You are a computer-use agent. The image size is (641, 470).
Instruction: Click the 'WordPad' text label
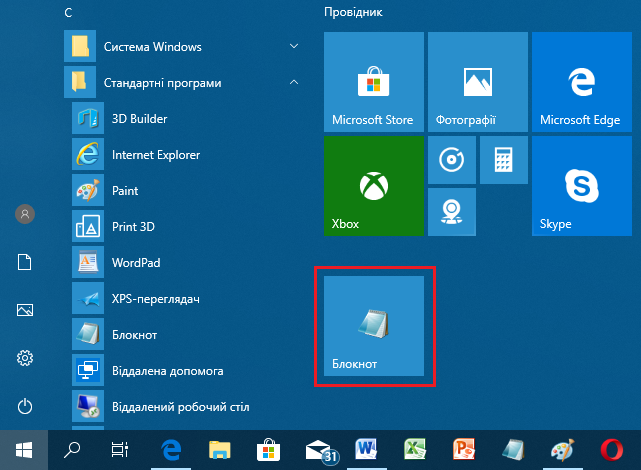coord(136,263)
